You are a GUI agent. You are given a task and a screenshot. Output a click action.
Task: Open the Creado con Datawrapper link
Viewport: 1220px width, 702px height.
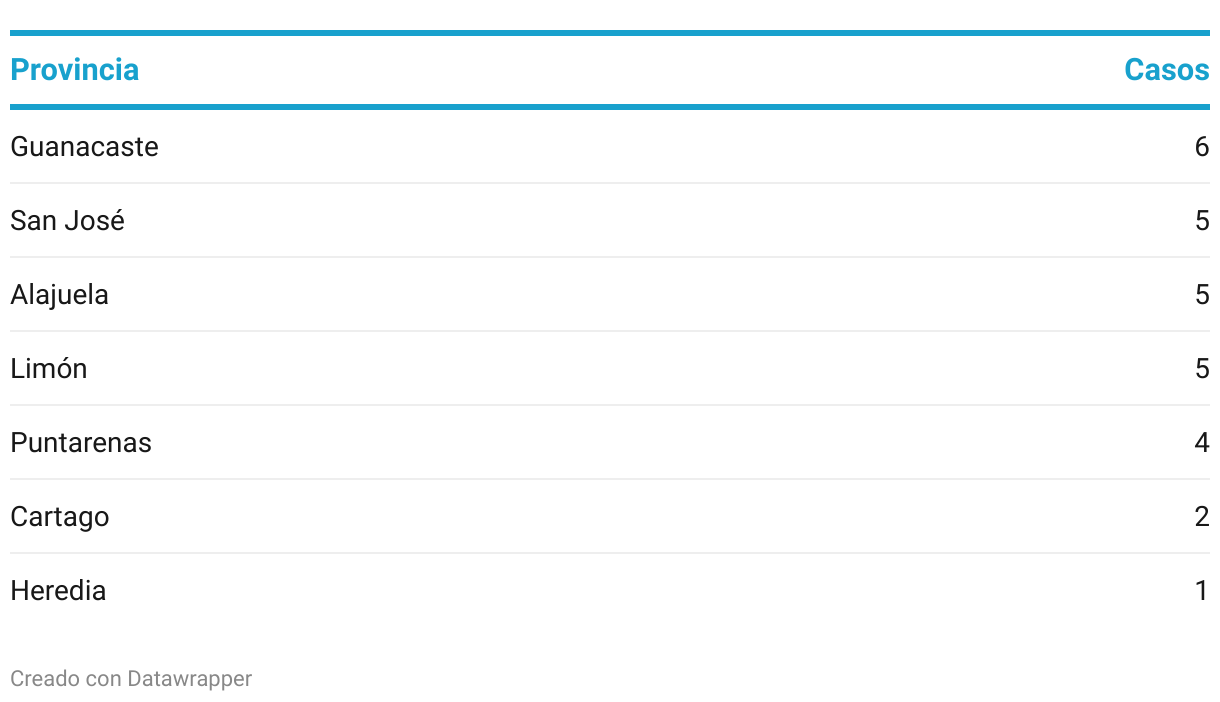[131, 679]
